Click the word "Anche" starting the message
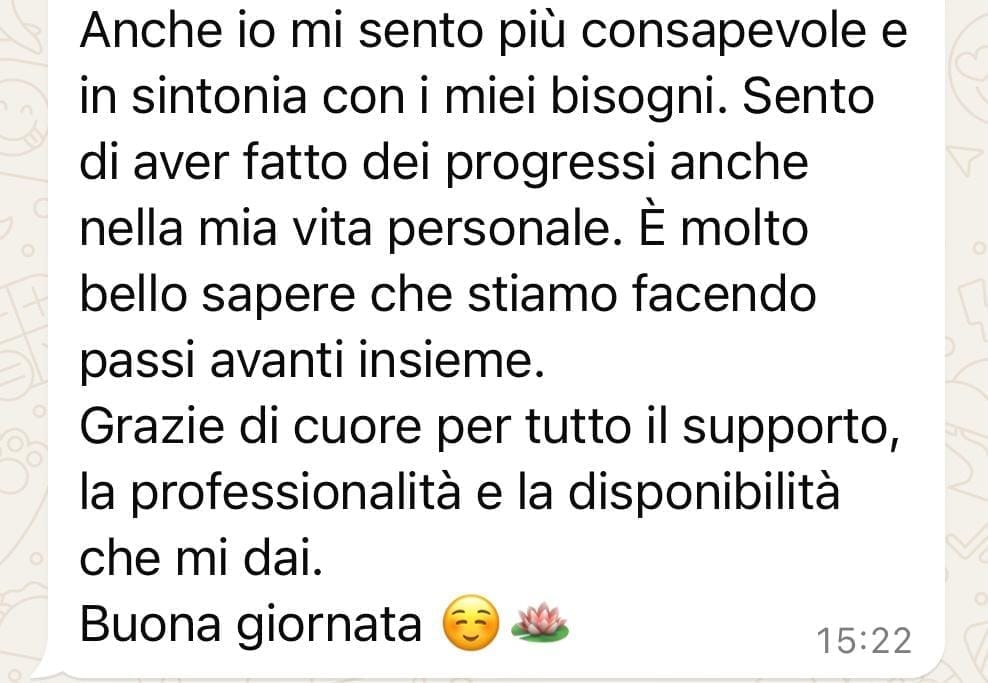The image size is (988, 683). (151, 31)
